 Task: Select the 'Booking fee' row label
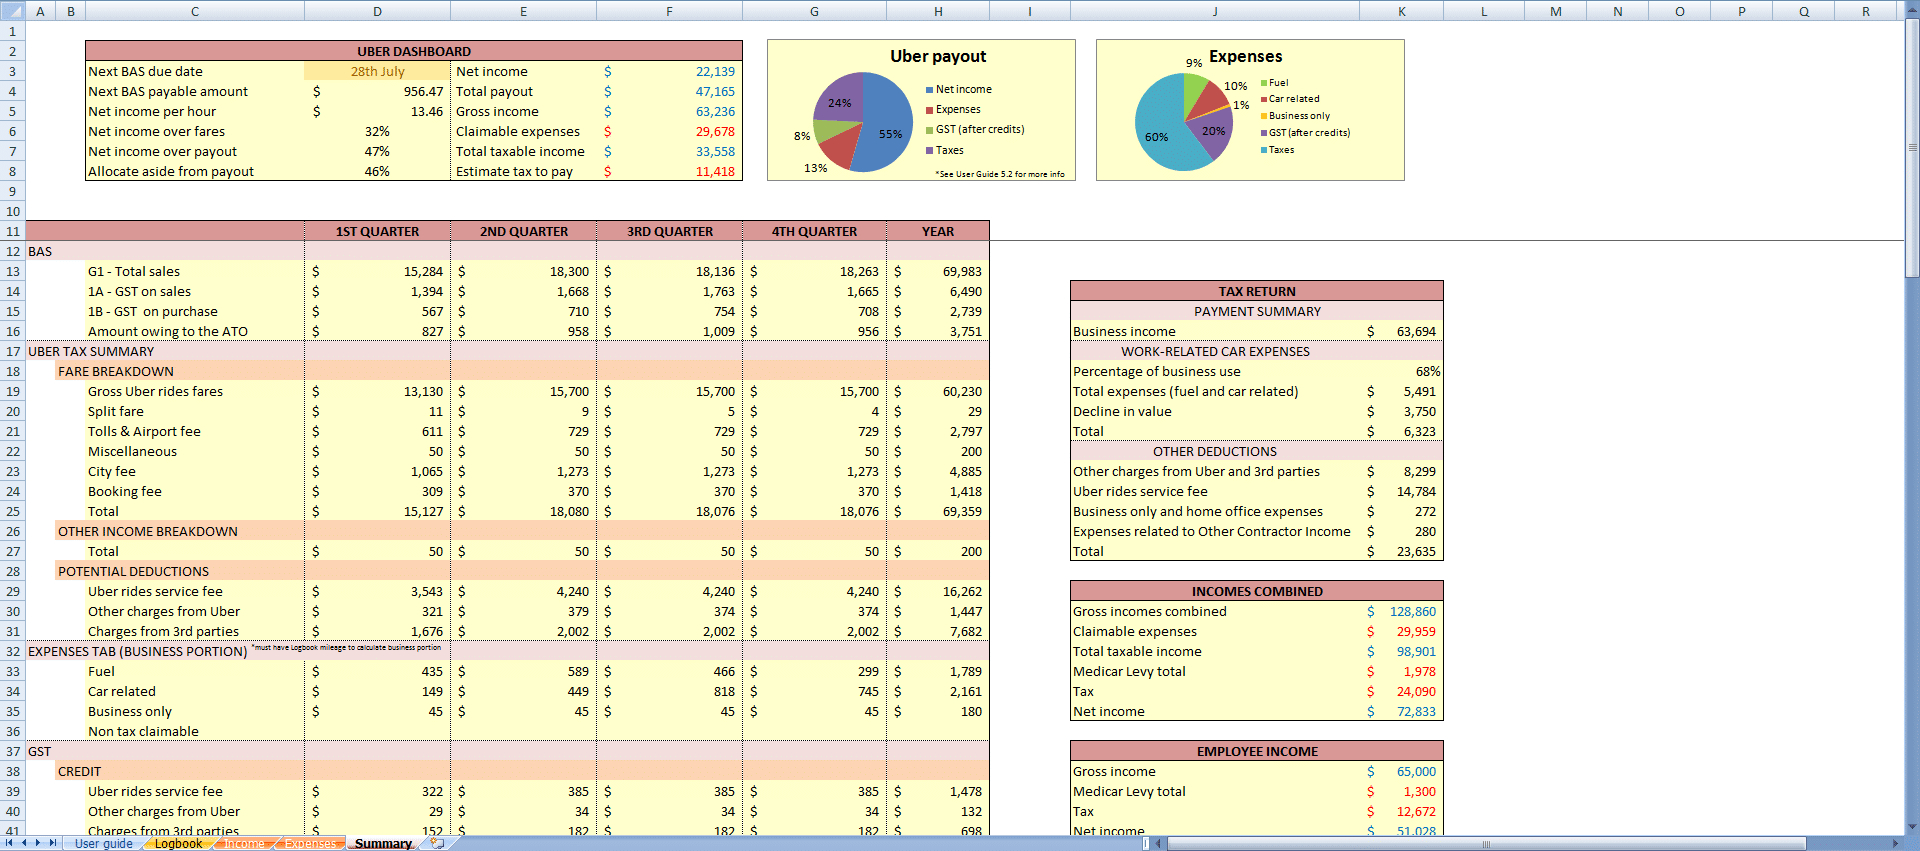(124, 491)
